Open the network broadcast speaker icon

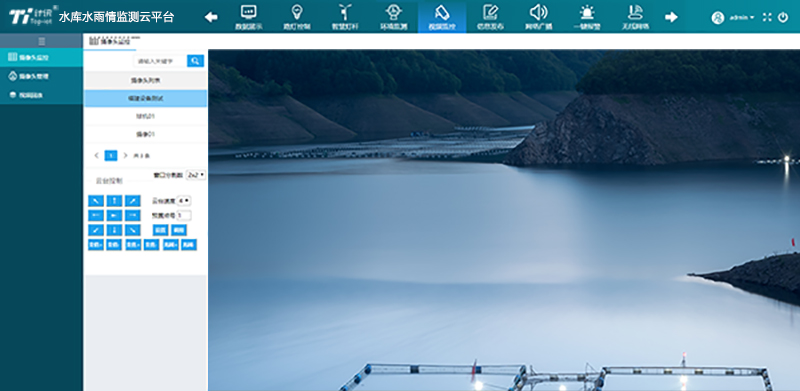click(x=538, y=17)
